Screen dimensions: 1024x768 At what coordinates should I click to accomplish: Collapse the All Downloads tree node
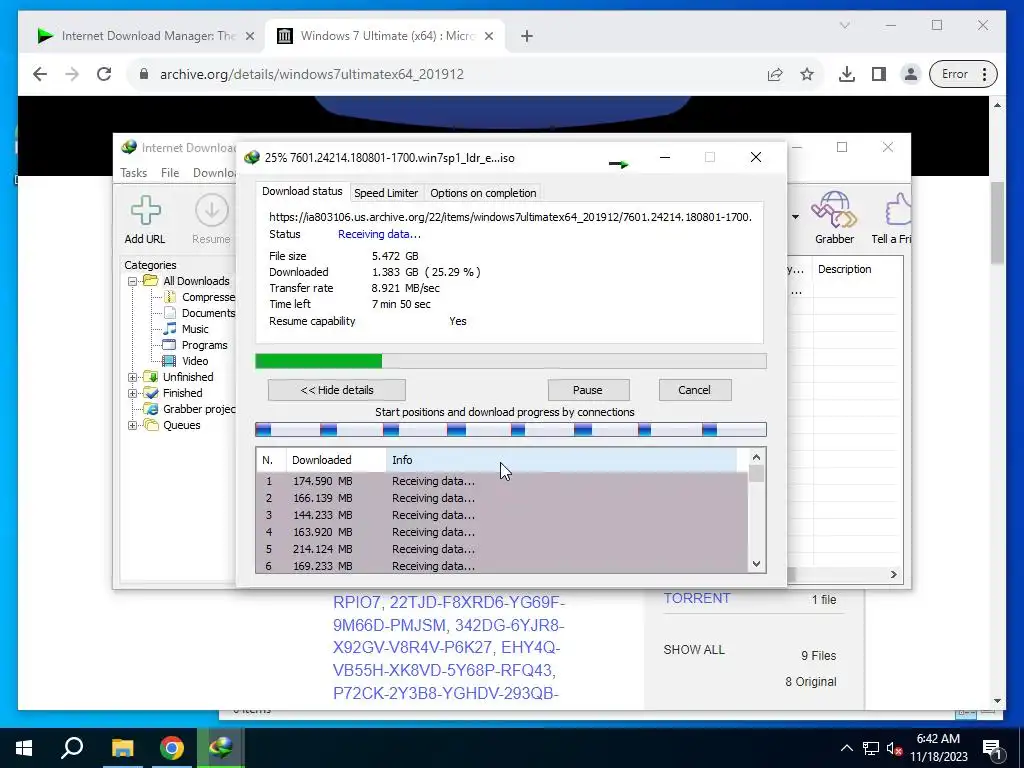pyautogui.click(x=133, y=281)
